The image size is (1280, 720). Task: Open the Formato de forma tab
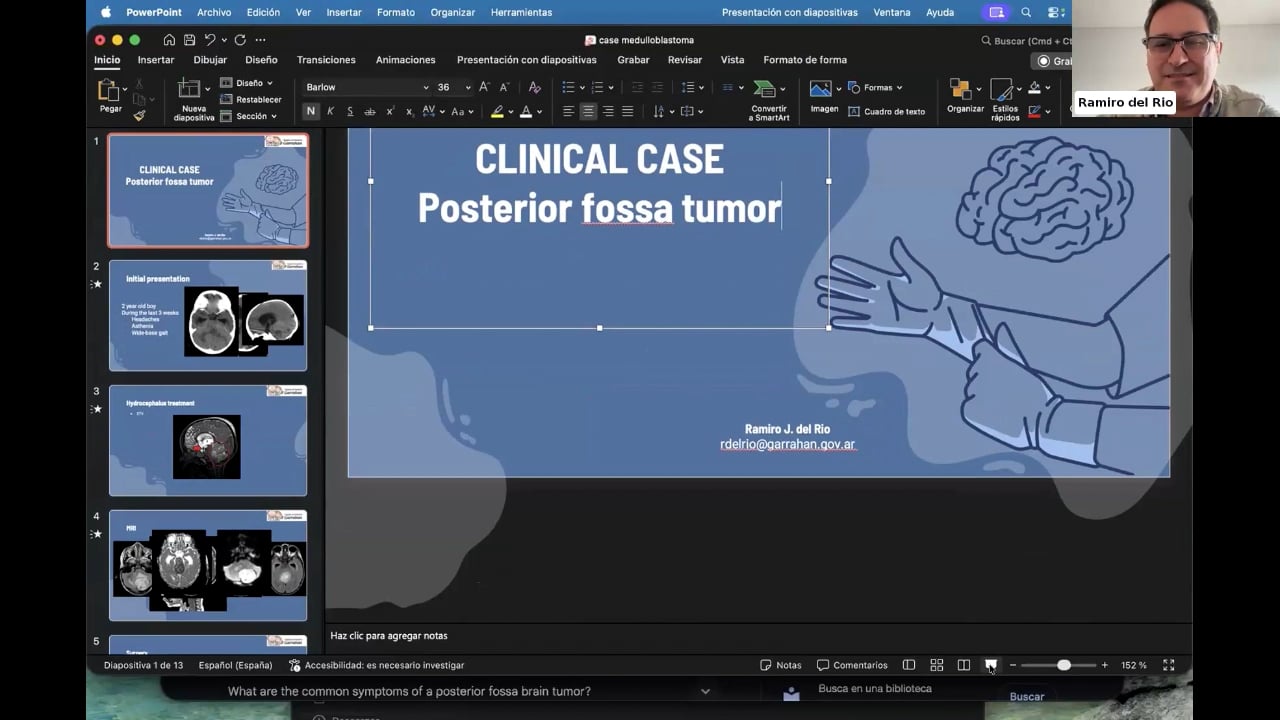pyautogui.click(x=805, y=60)
